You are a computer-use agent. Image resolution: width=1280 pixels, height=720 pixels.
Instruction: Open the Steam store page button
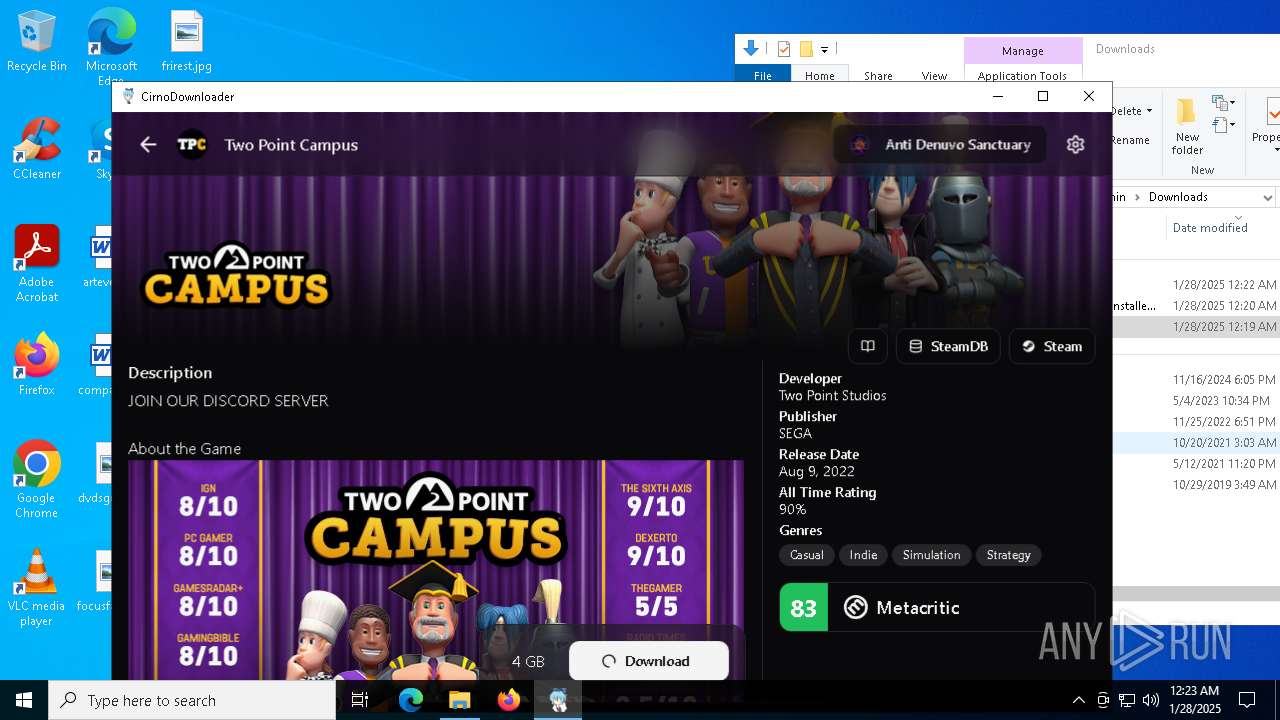click(1052, 346)
